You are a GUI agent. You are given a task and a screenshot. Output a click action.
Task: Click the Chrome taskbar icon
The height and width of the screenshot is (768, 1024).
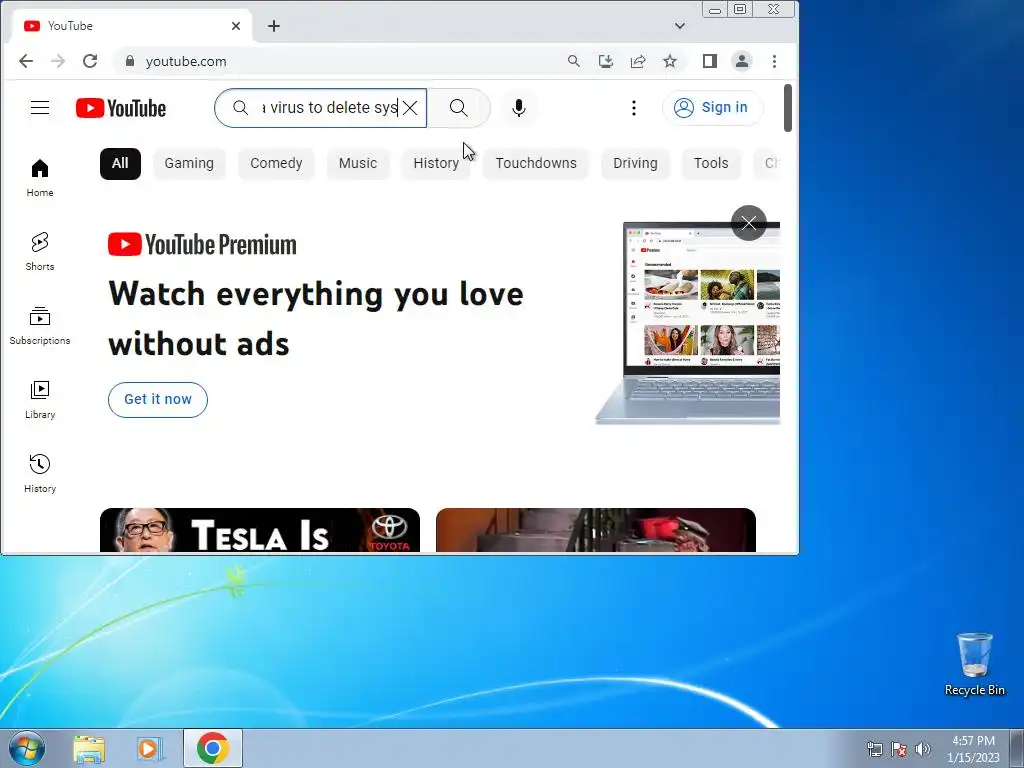point(213,748)
